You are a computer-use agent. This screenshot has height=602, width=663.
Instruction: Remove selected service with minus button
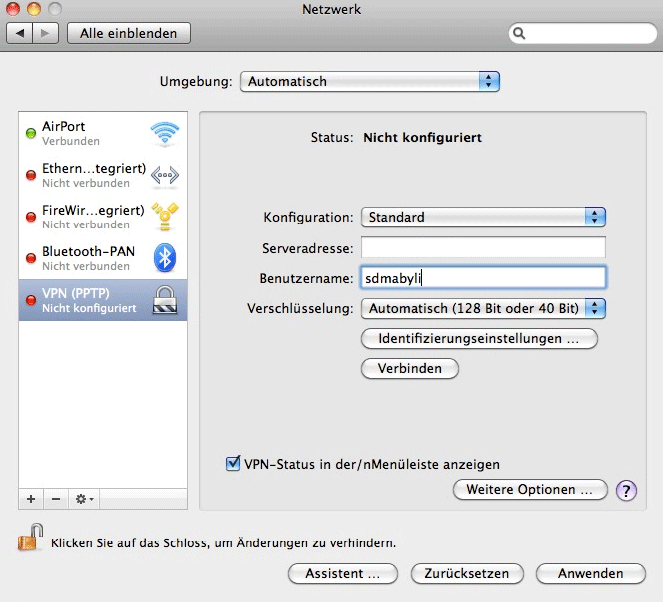tap(56, 499)
